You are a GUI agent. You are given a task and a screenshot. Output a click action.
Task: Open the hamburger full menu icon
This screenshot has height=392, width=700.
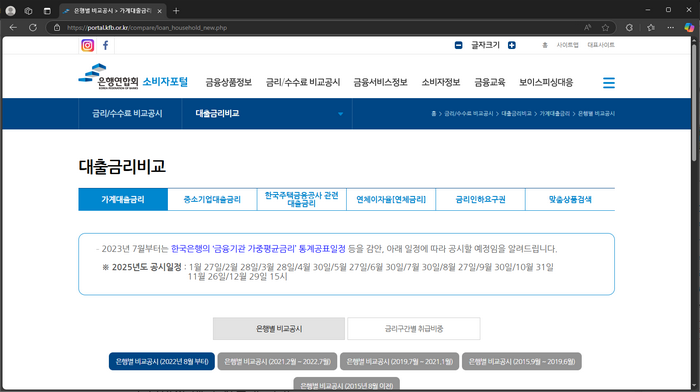[608, 83]
